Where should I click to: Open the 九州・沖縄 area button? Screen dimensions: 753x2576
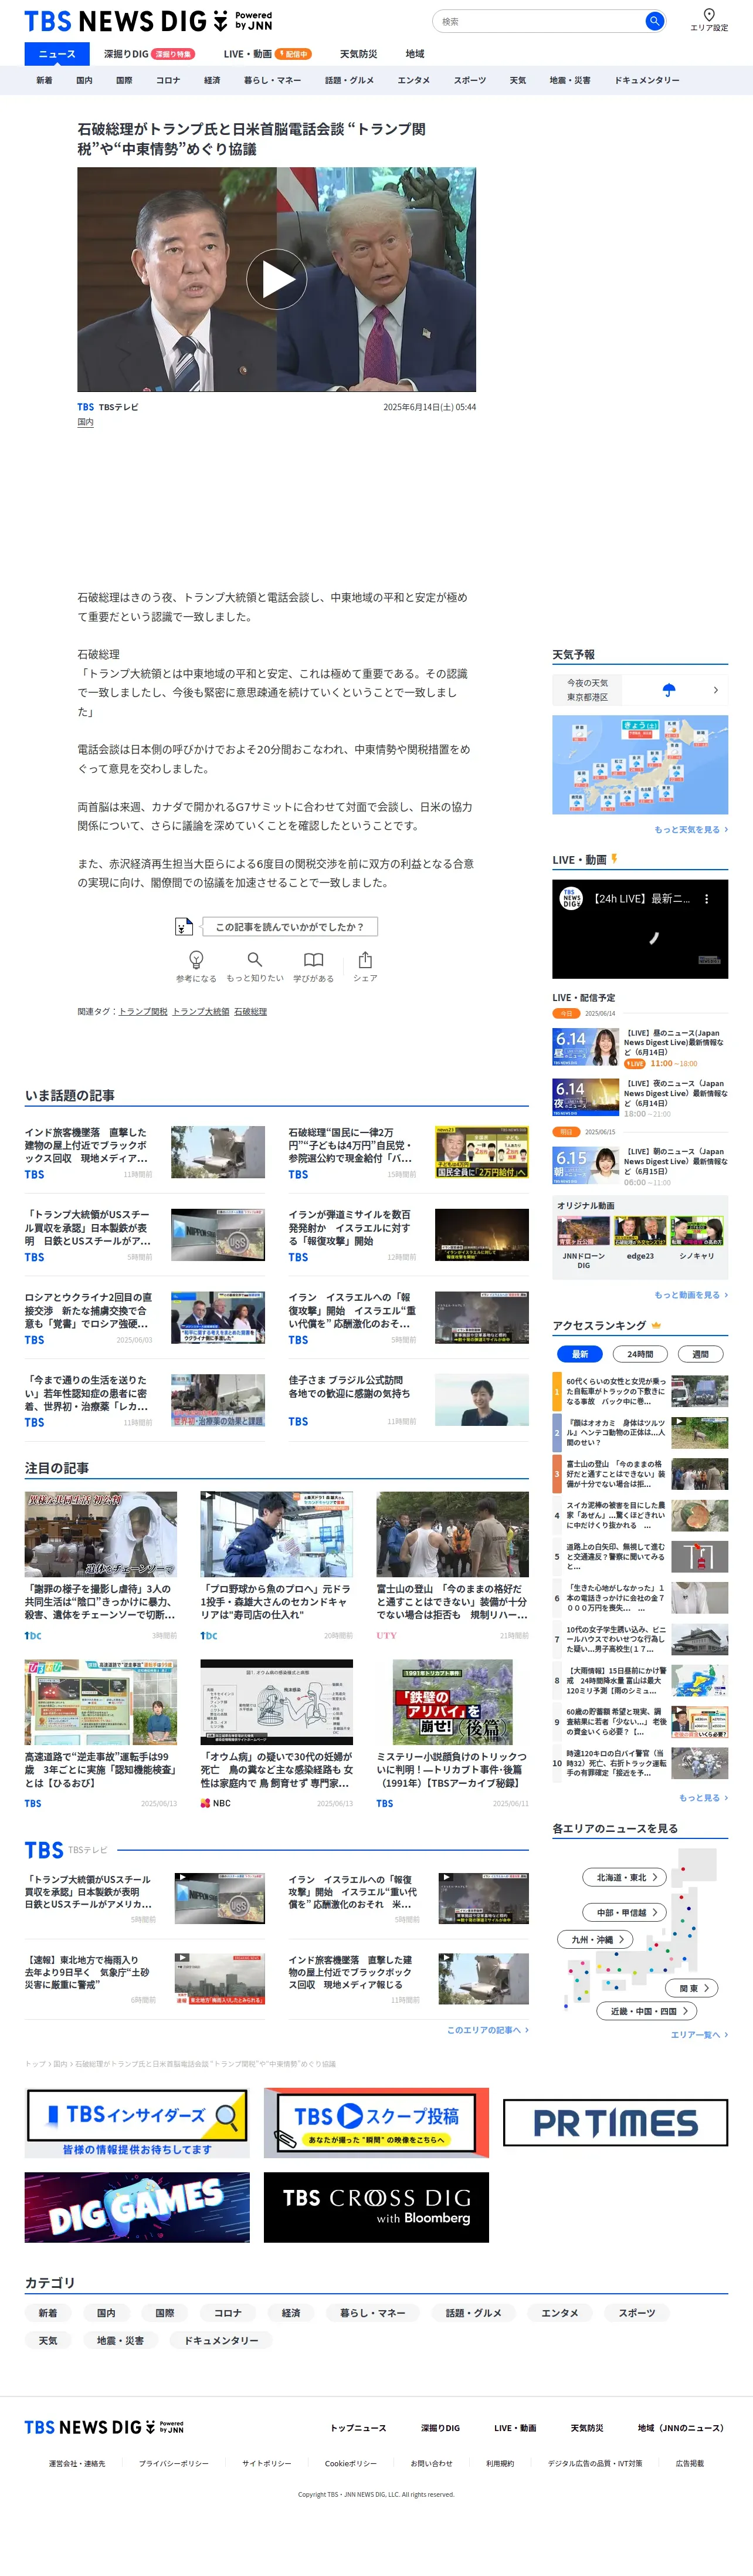point(595,1939)
